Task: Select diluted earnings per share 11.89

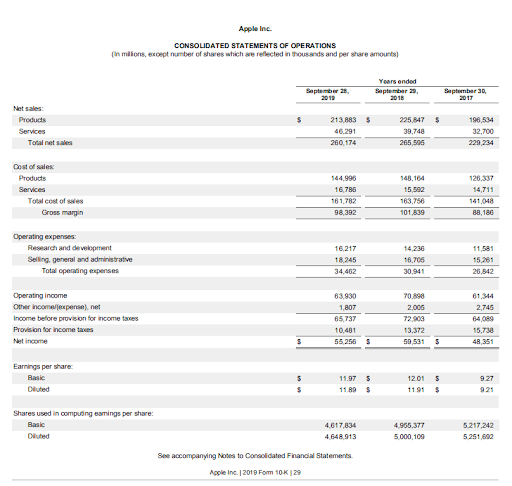Action: click(348, 390)
